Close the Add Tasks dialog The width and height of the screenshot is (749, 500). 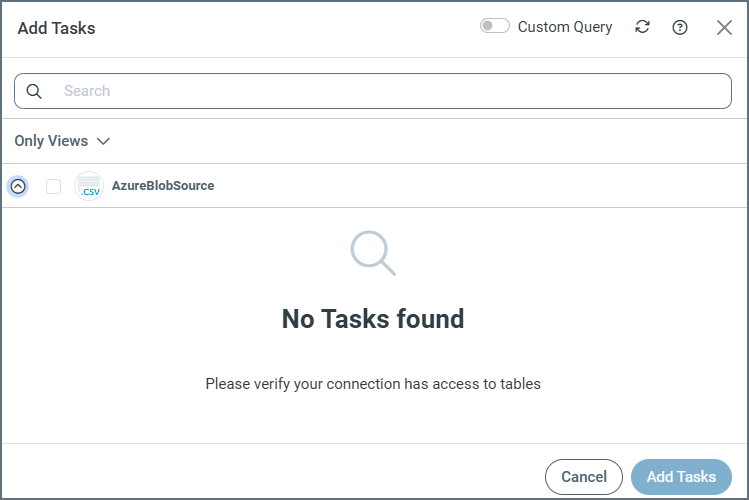[x=724, y=27]
